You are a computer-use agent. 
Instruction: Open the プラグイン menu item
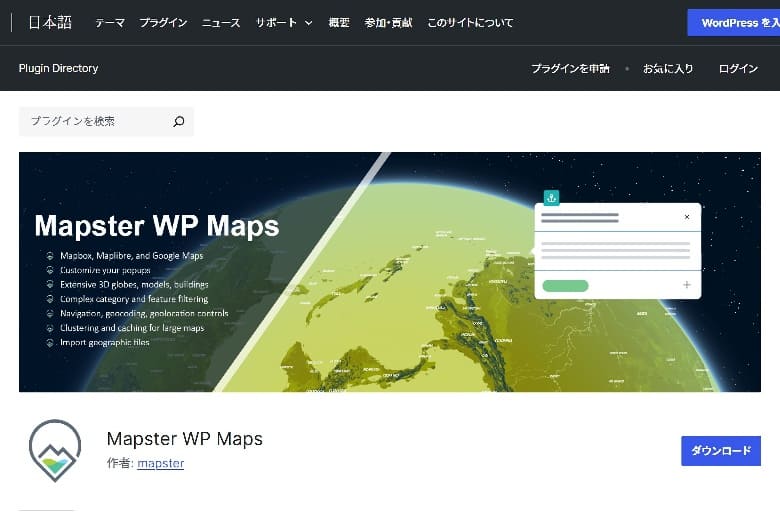pos(163,23)
